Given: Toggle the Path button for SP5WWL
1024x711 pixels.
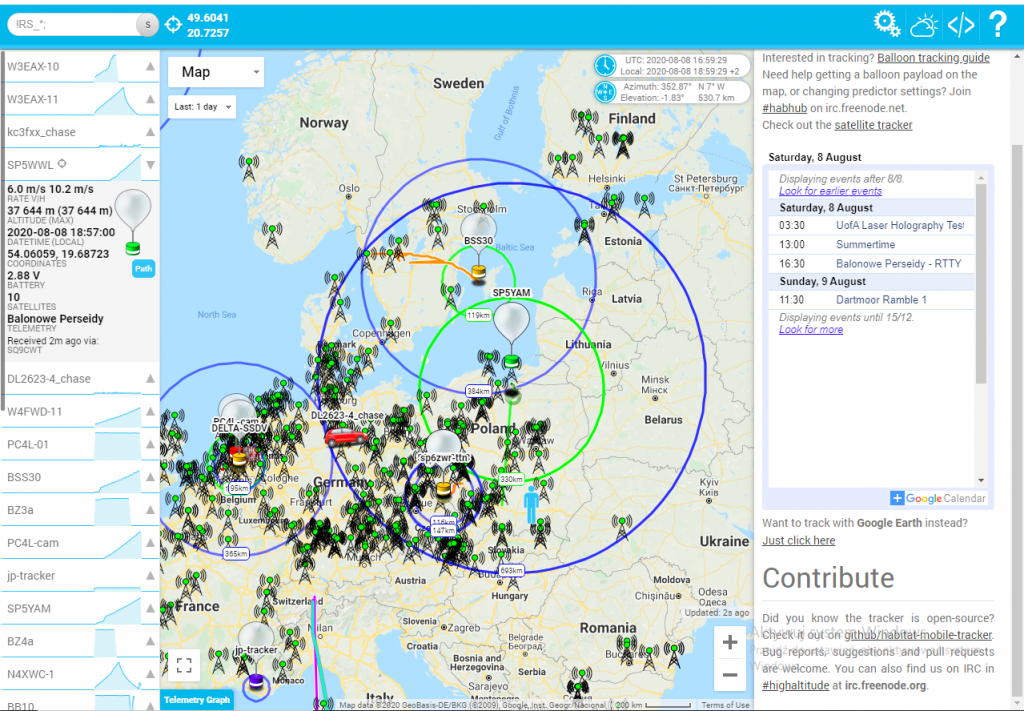Looking at the screenshot, I should 143,269.
